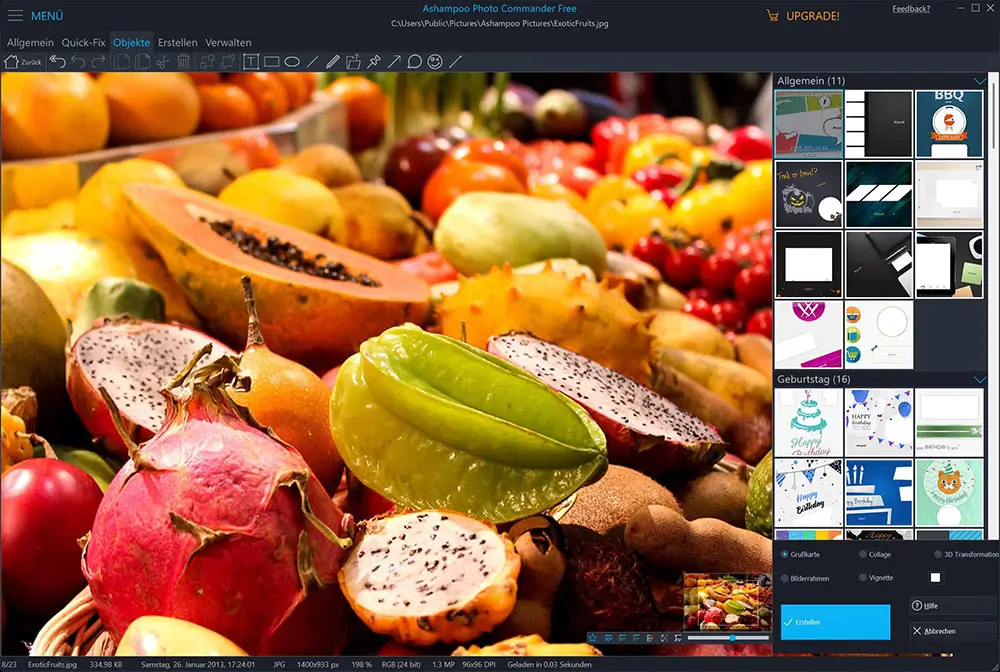Viewport: 1000px width, 672px height.
Task: Collapse the Allgemein template section
Action: 980,81
